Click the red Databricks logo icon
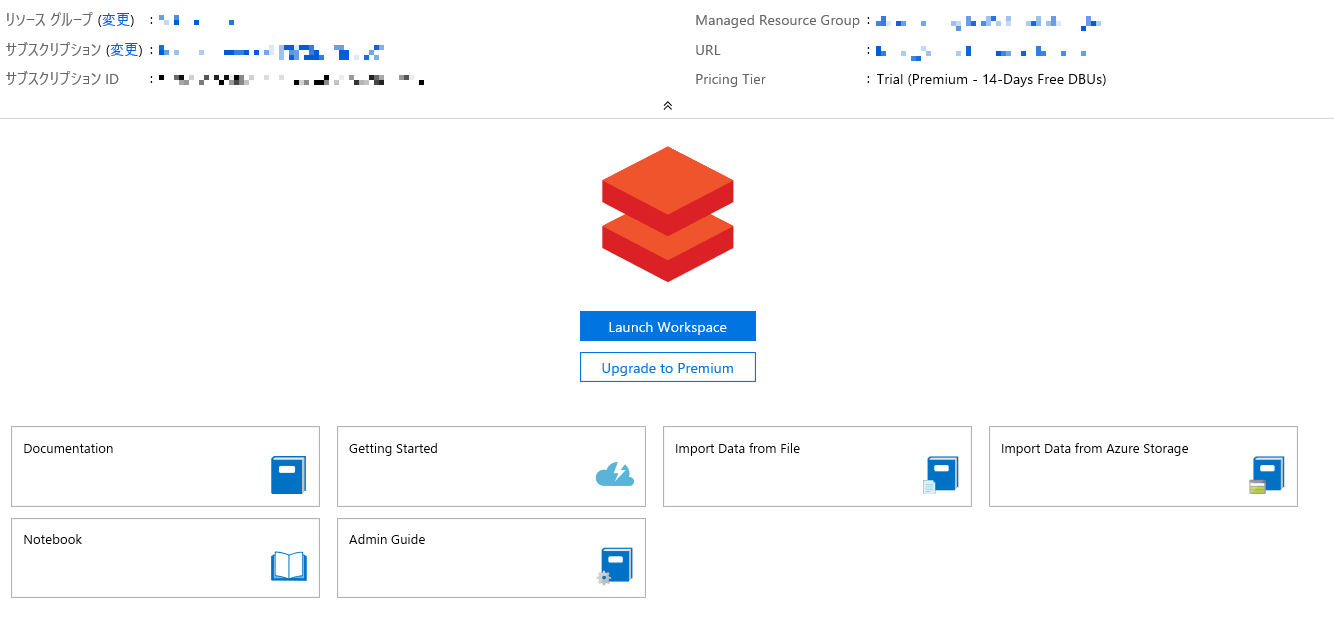The height and width of the screenshot is (640, 1334). click(x=667, y=213)
